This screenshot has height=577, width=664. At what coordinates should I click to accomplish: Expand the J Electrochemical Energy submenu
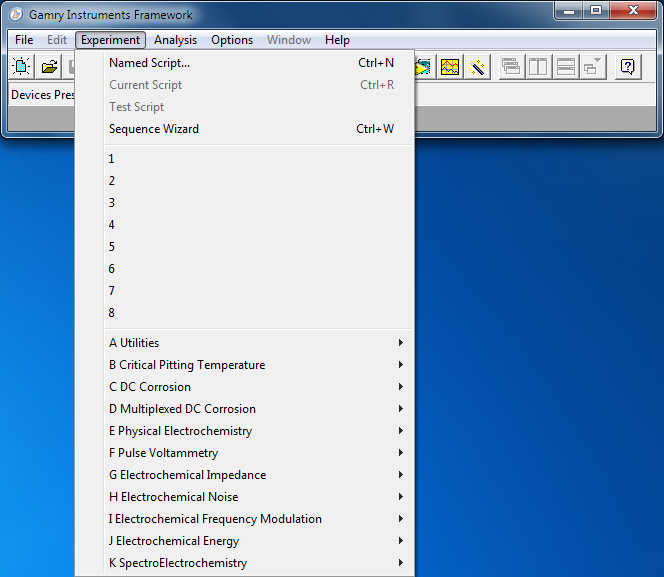(244, 541)
